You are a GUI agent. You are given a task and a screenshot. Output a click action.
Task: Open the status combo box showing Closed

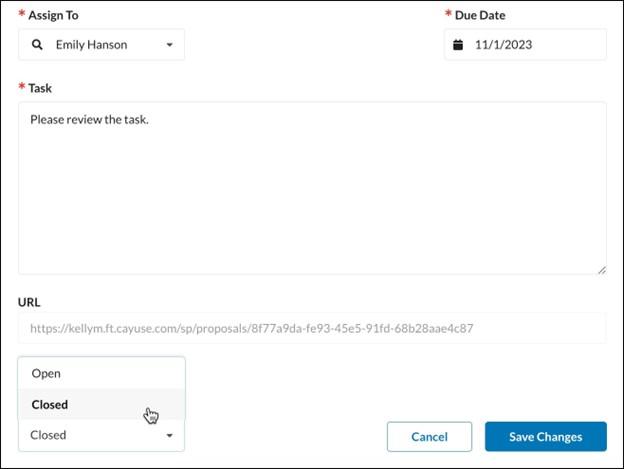(x=101, y=435)
